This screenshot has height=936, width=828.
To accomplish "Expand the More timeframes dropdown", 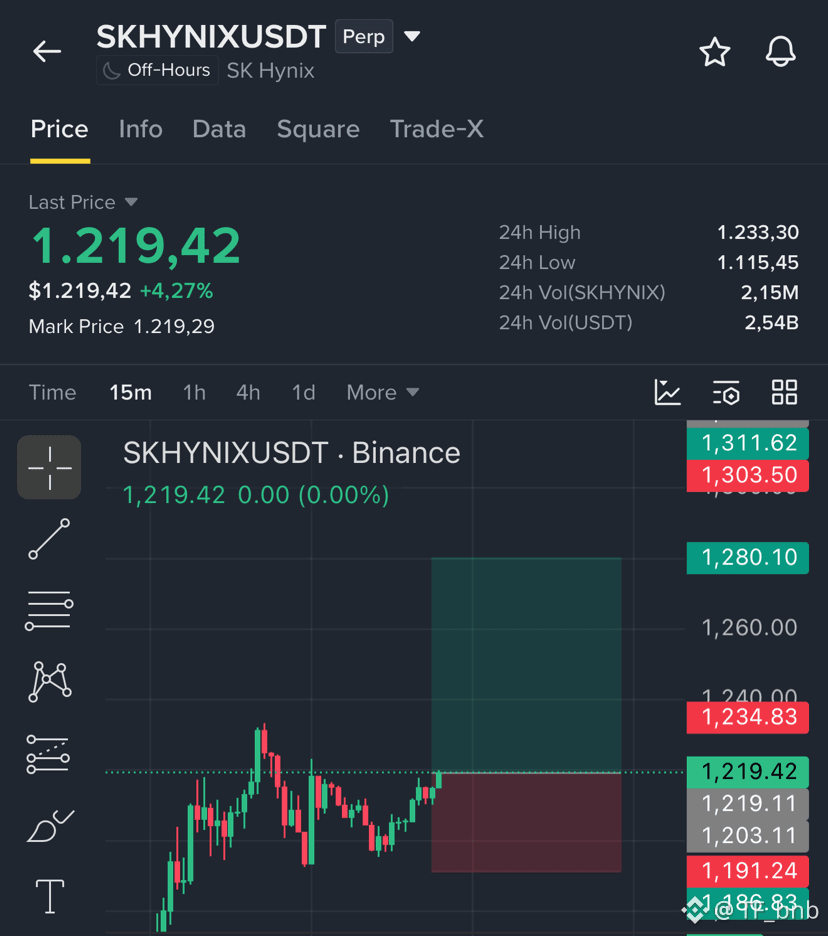I will tap(383, 393).
